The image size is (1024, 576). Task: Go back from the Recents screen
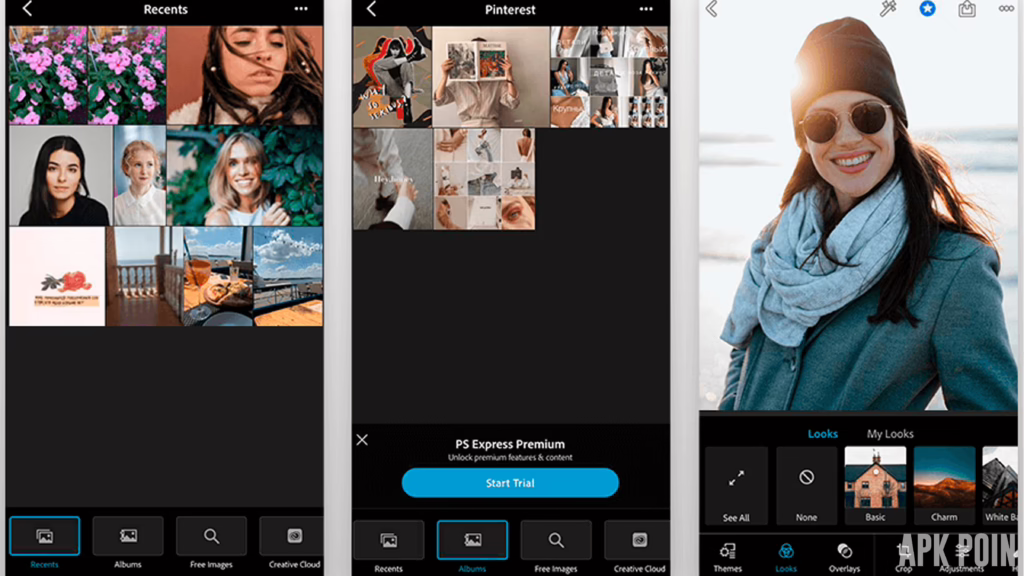[27, 9]
